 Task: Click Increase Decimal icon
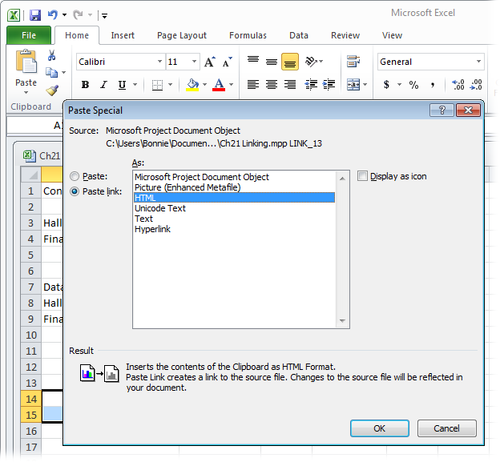point(458,85)
